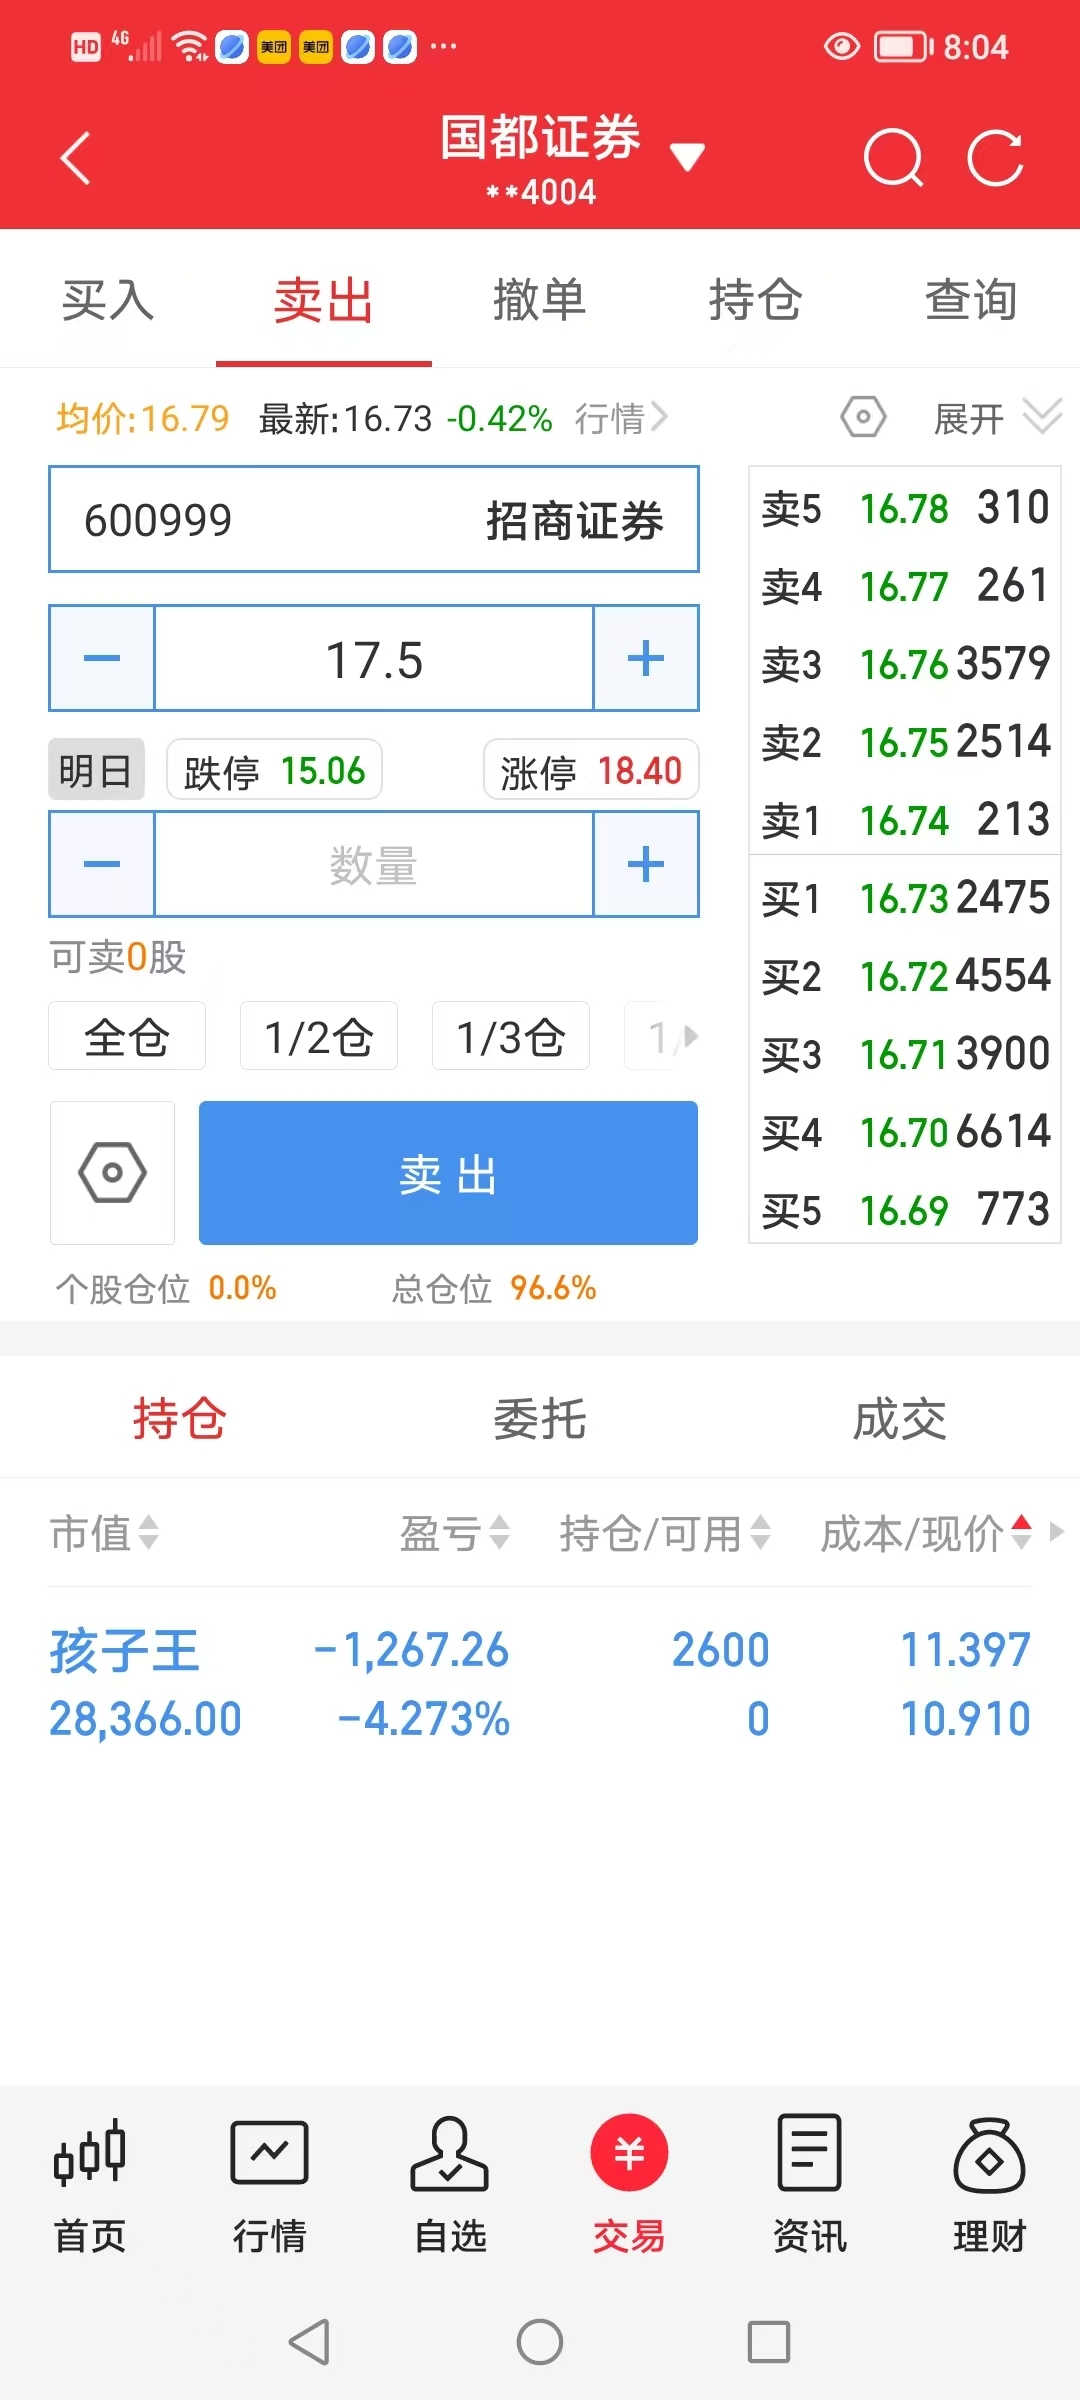The image size is (1080, 2400).
Task: Expand the quote panel with 展开
Action: coord(997,417)
